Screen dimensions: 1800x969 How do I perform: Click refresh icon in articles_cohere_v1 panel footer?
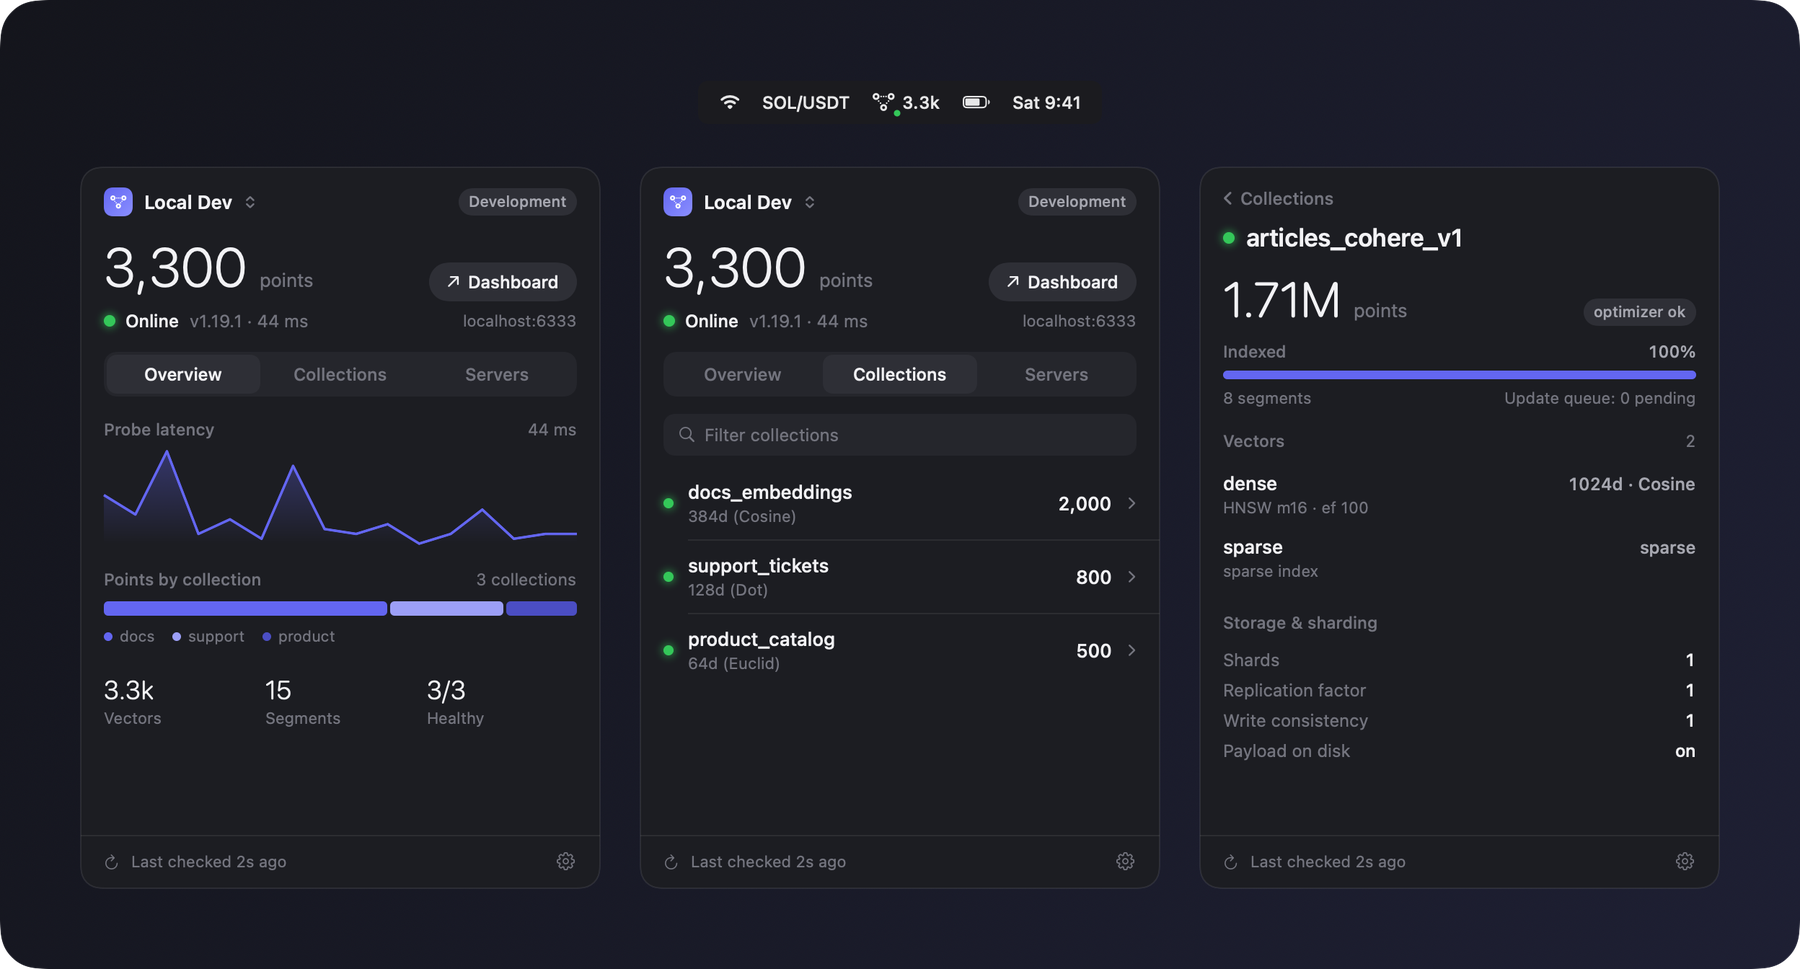pos(1231,862)
